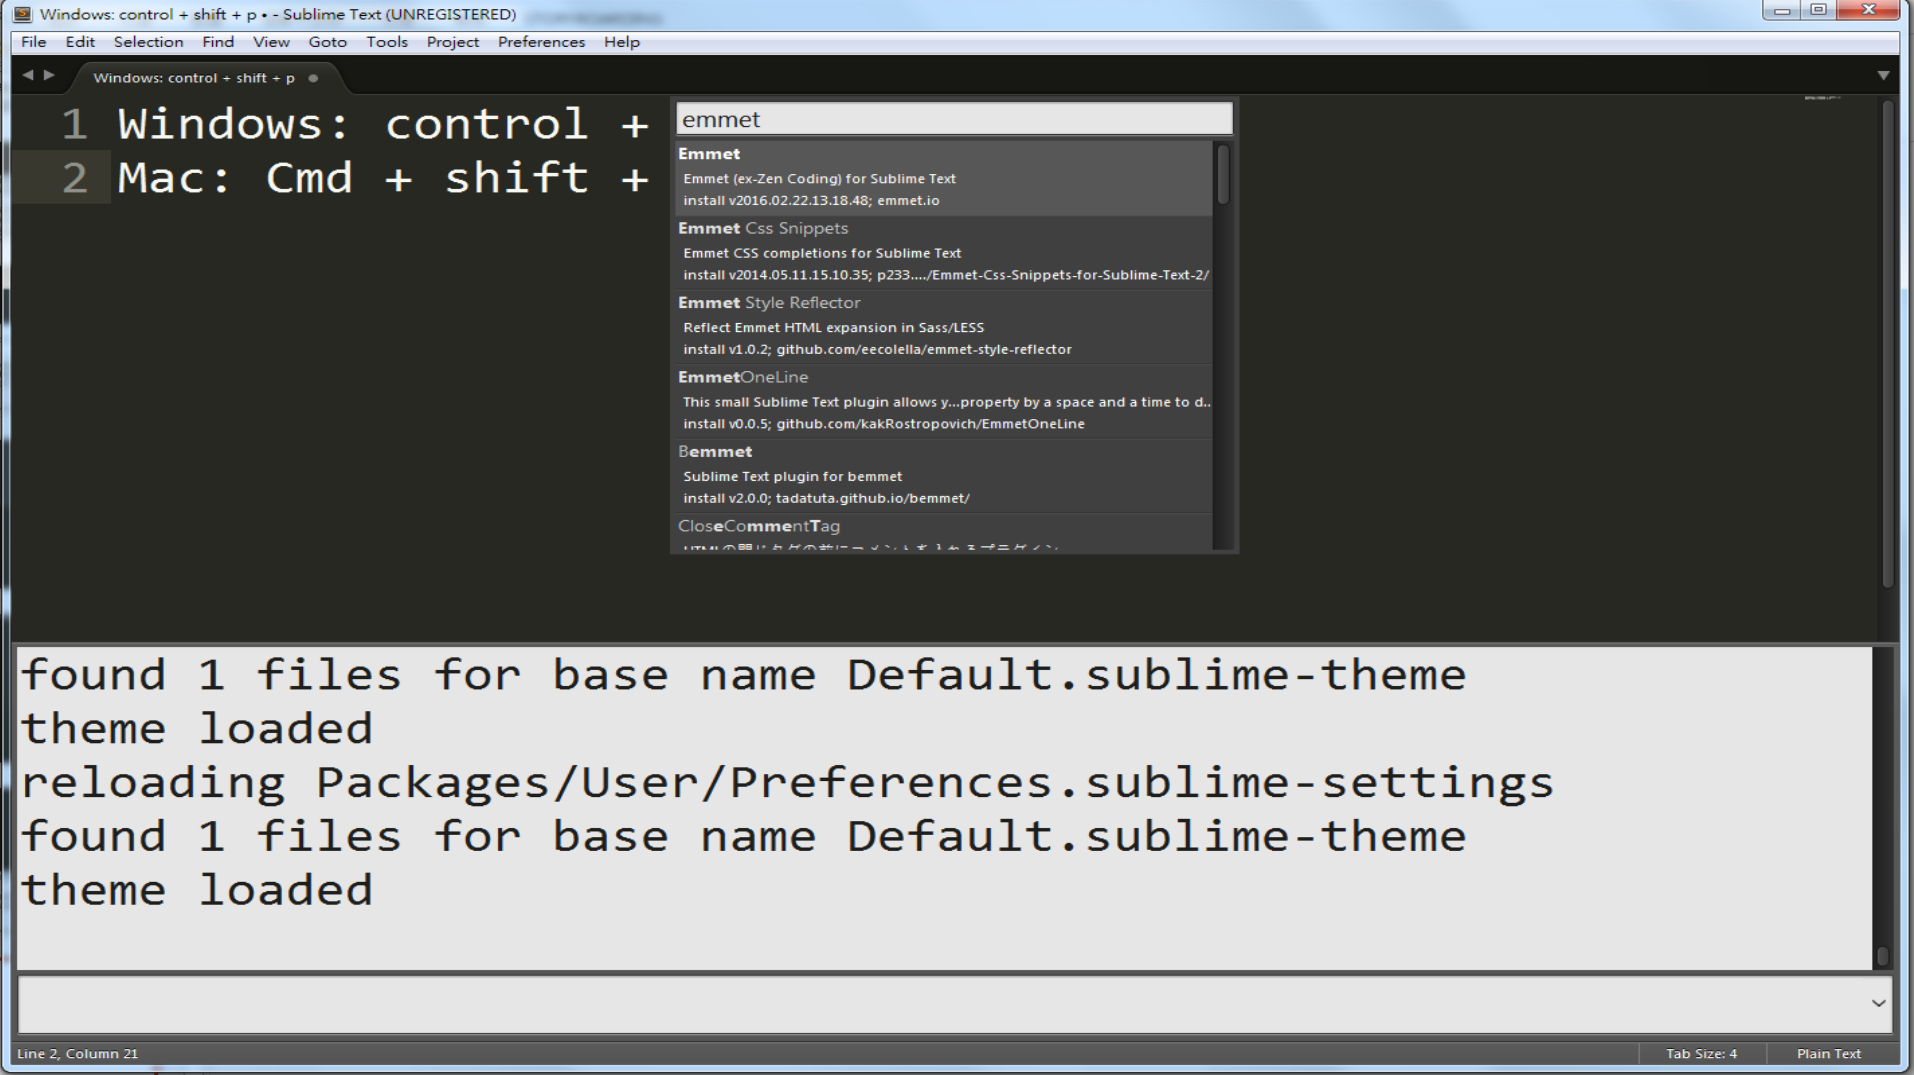
Task: Open the Selection menu
Action: pyautogui.click(x=148, y=42)
